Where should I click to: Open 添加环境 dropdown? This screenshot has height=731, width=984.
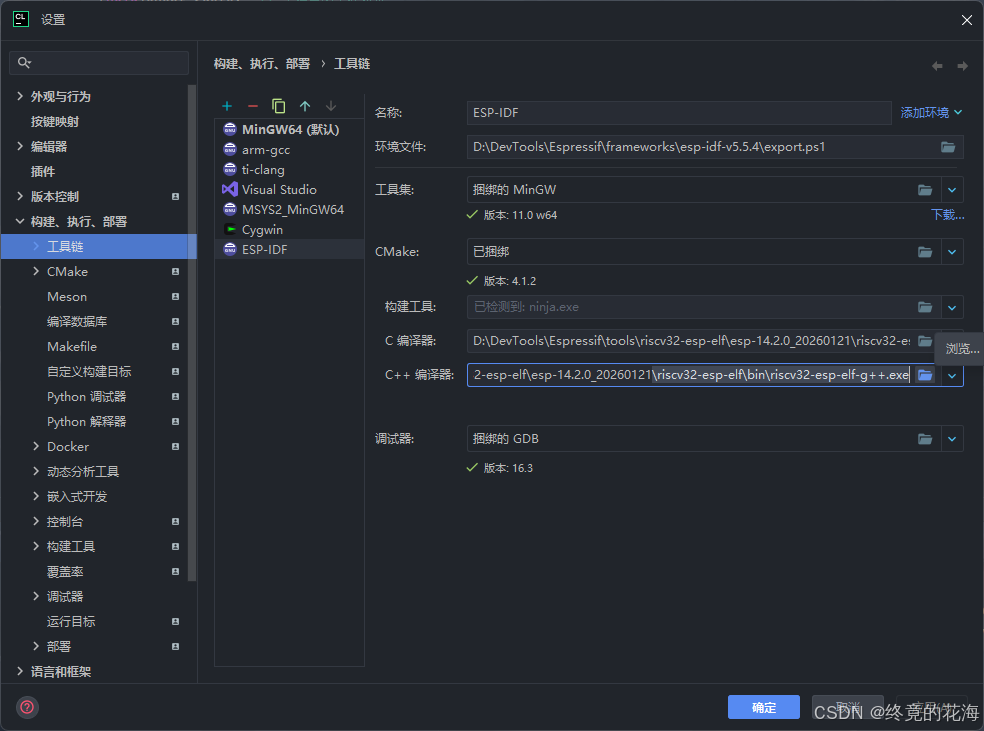(931, 112)
